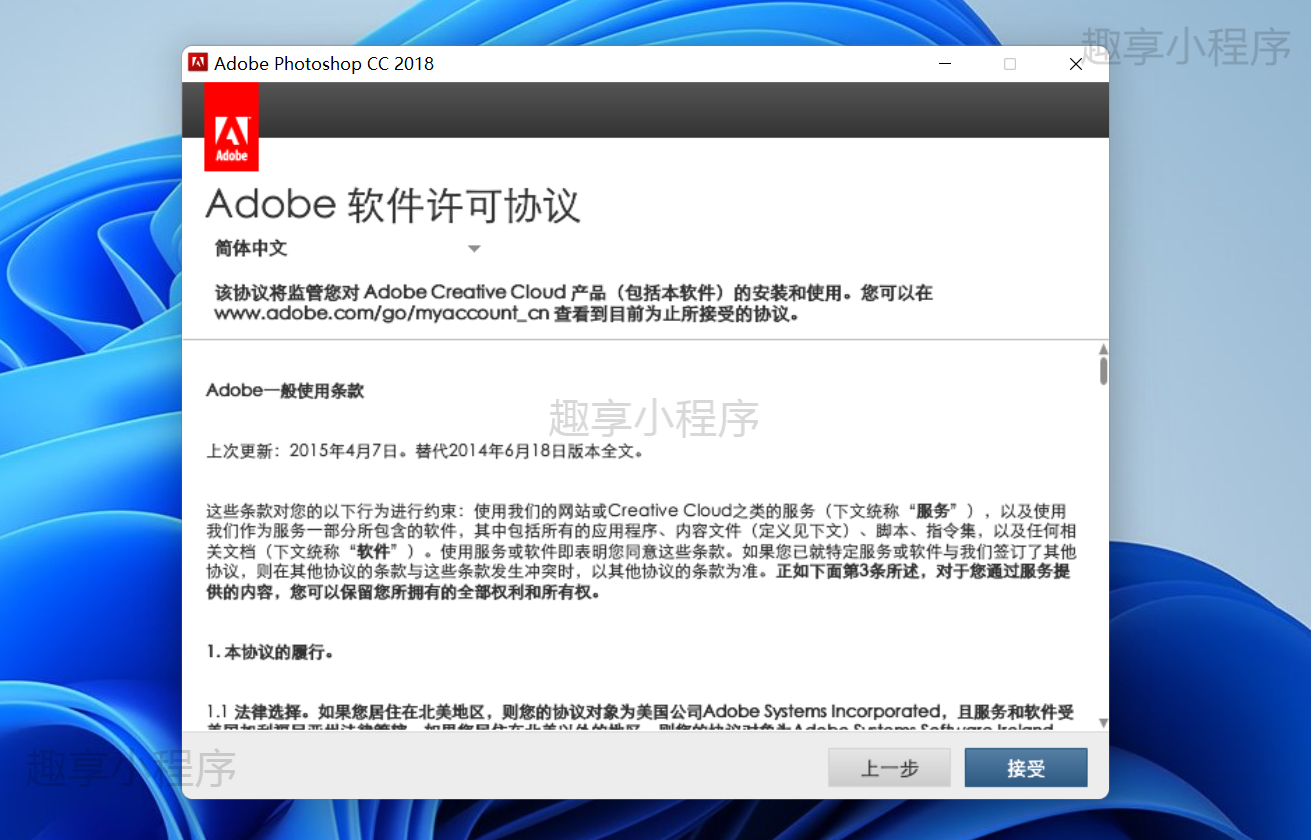Click the scrollbar up arrow in license text
1311x840 pixels.
tap(1103, 350)
